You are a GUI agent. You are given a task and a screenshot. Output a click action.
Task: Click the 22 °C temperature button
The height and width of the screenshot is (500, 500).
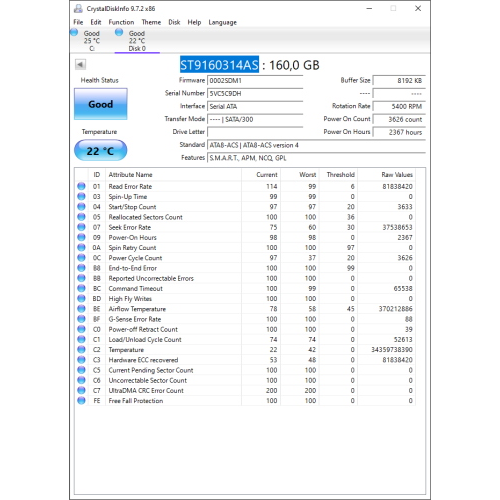click(x=101, y=151)
